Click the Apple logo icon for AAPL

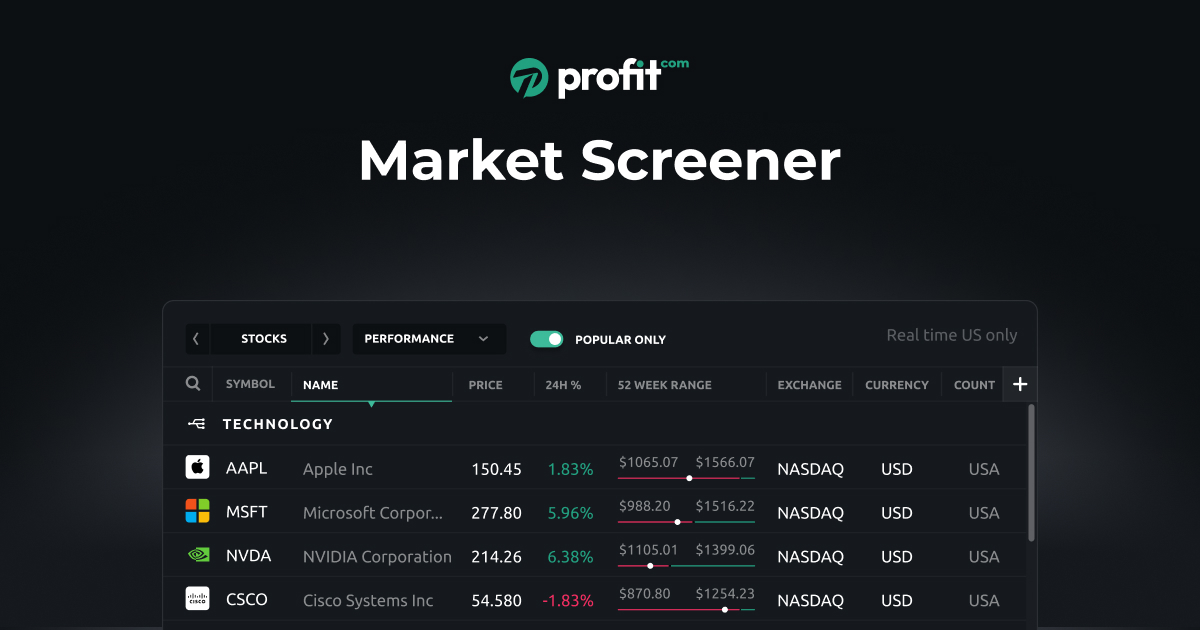(x=197, y=467)
